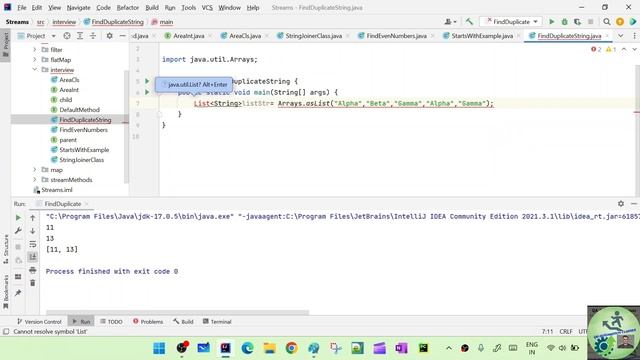Open Search Everywhere magnifier icon
The height and width of the screenshot is (360, 640).
click(x=607, y=22)
